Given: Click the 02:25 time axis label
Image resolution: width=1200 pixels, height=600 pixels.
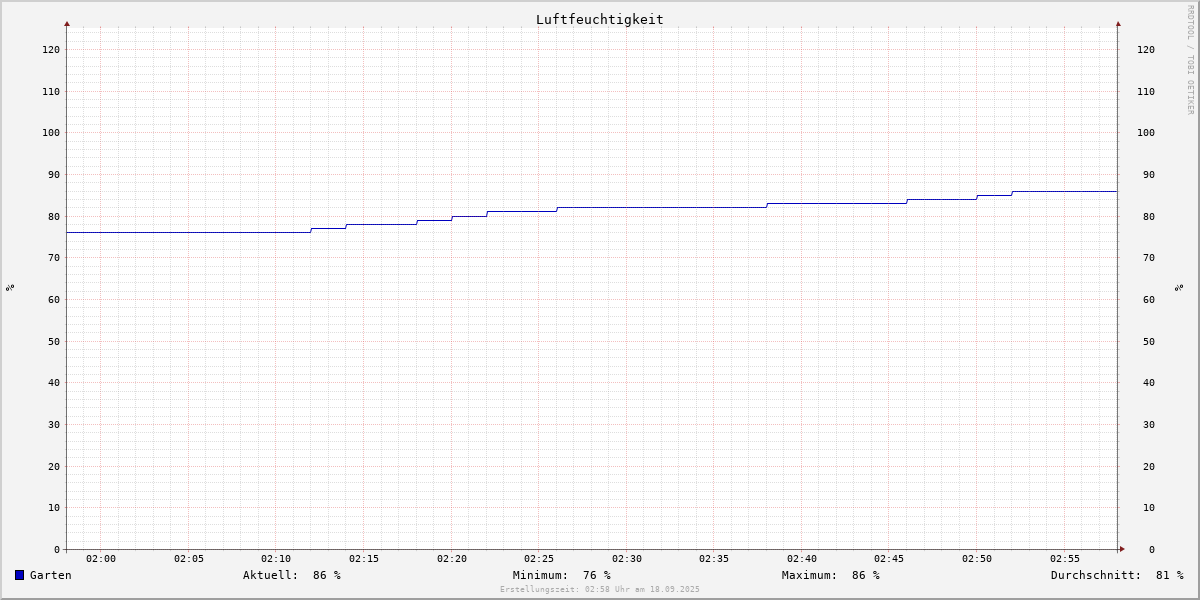Looking at the screenshot, I should 539,559.
